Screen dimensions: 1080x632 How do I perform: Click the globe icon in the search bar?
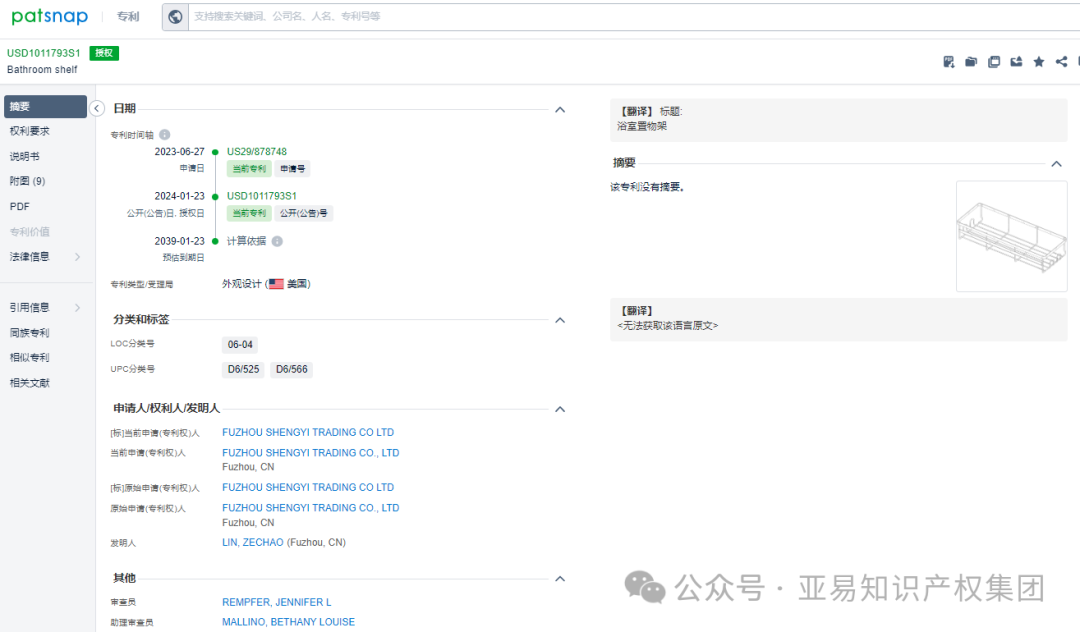(175, 16)
